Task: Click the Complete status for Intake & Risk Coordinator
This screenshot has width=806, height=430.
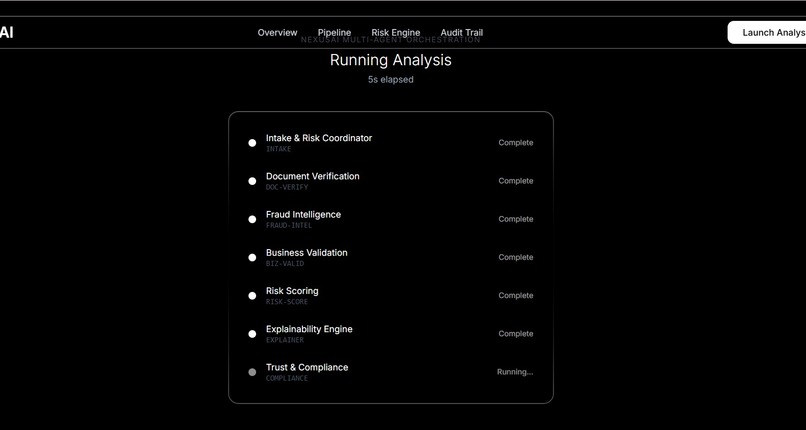Action: point(516,143)
